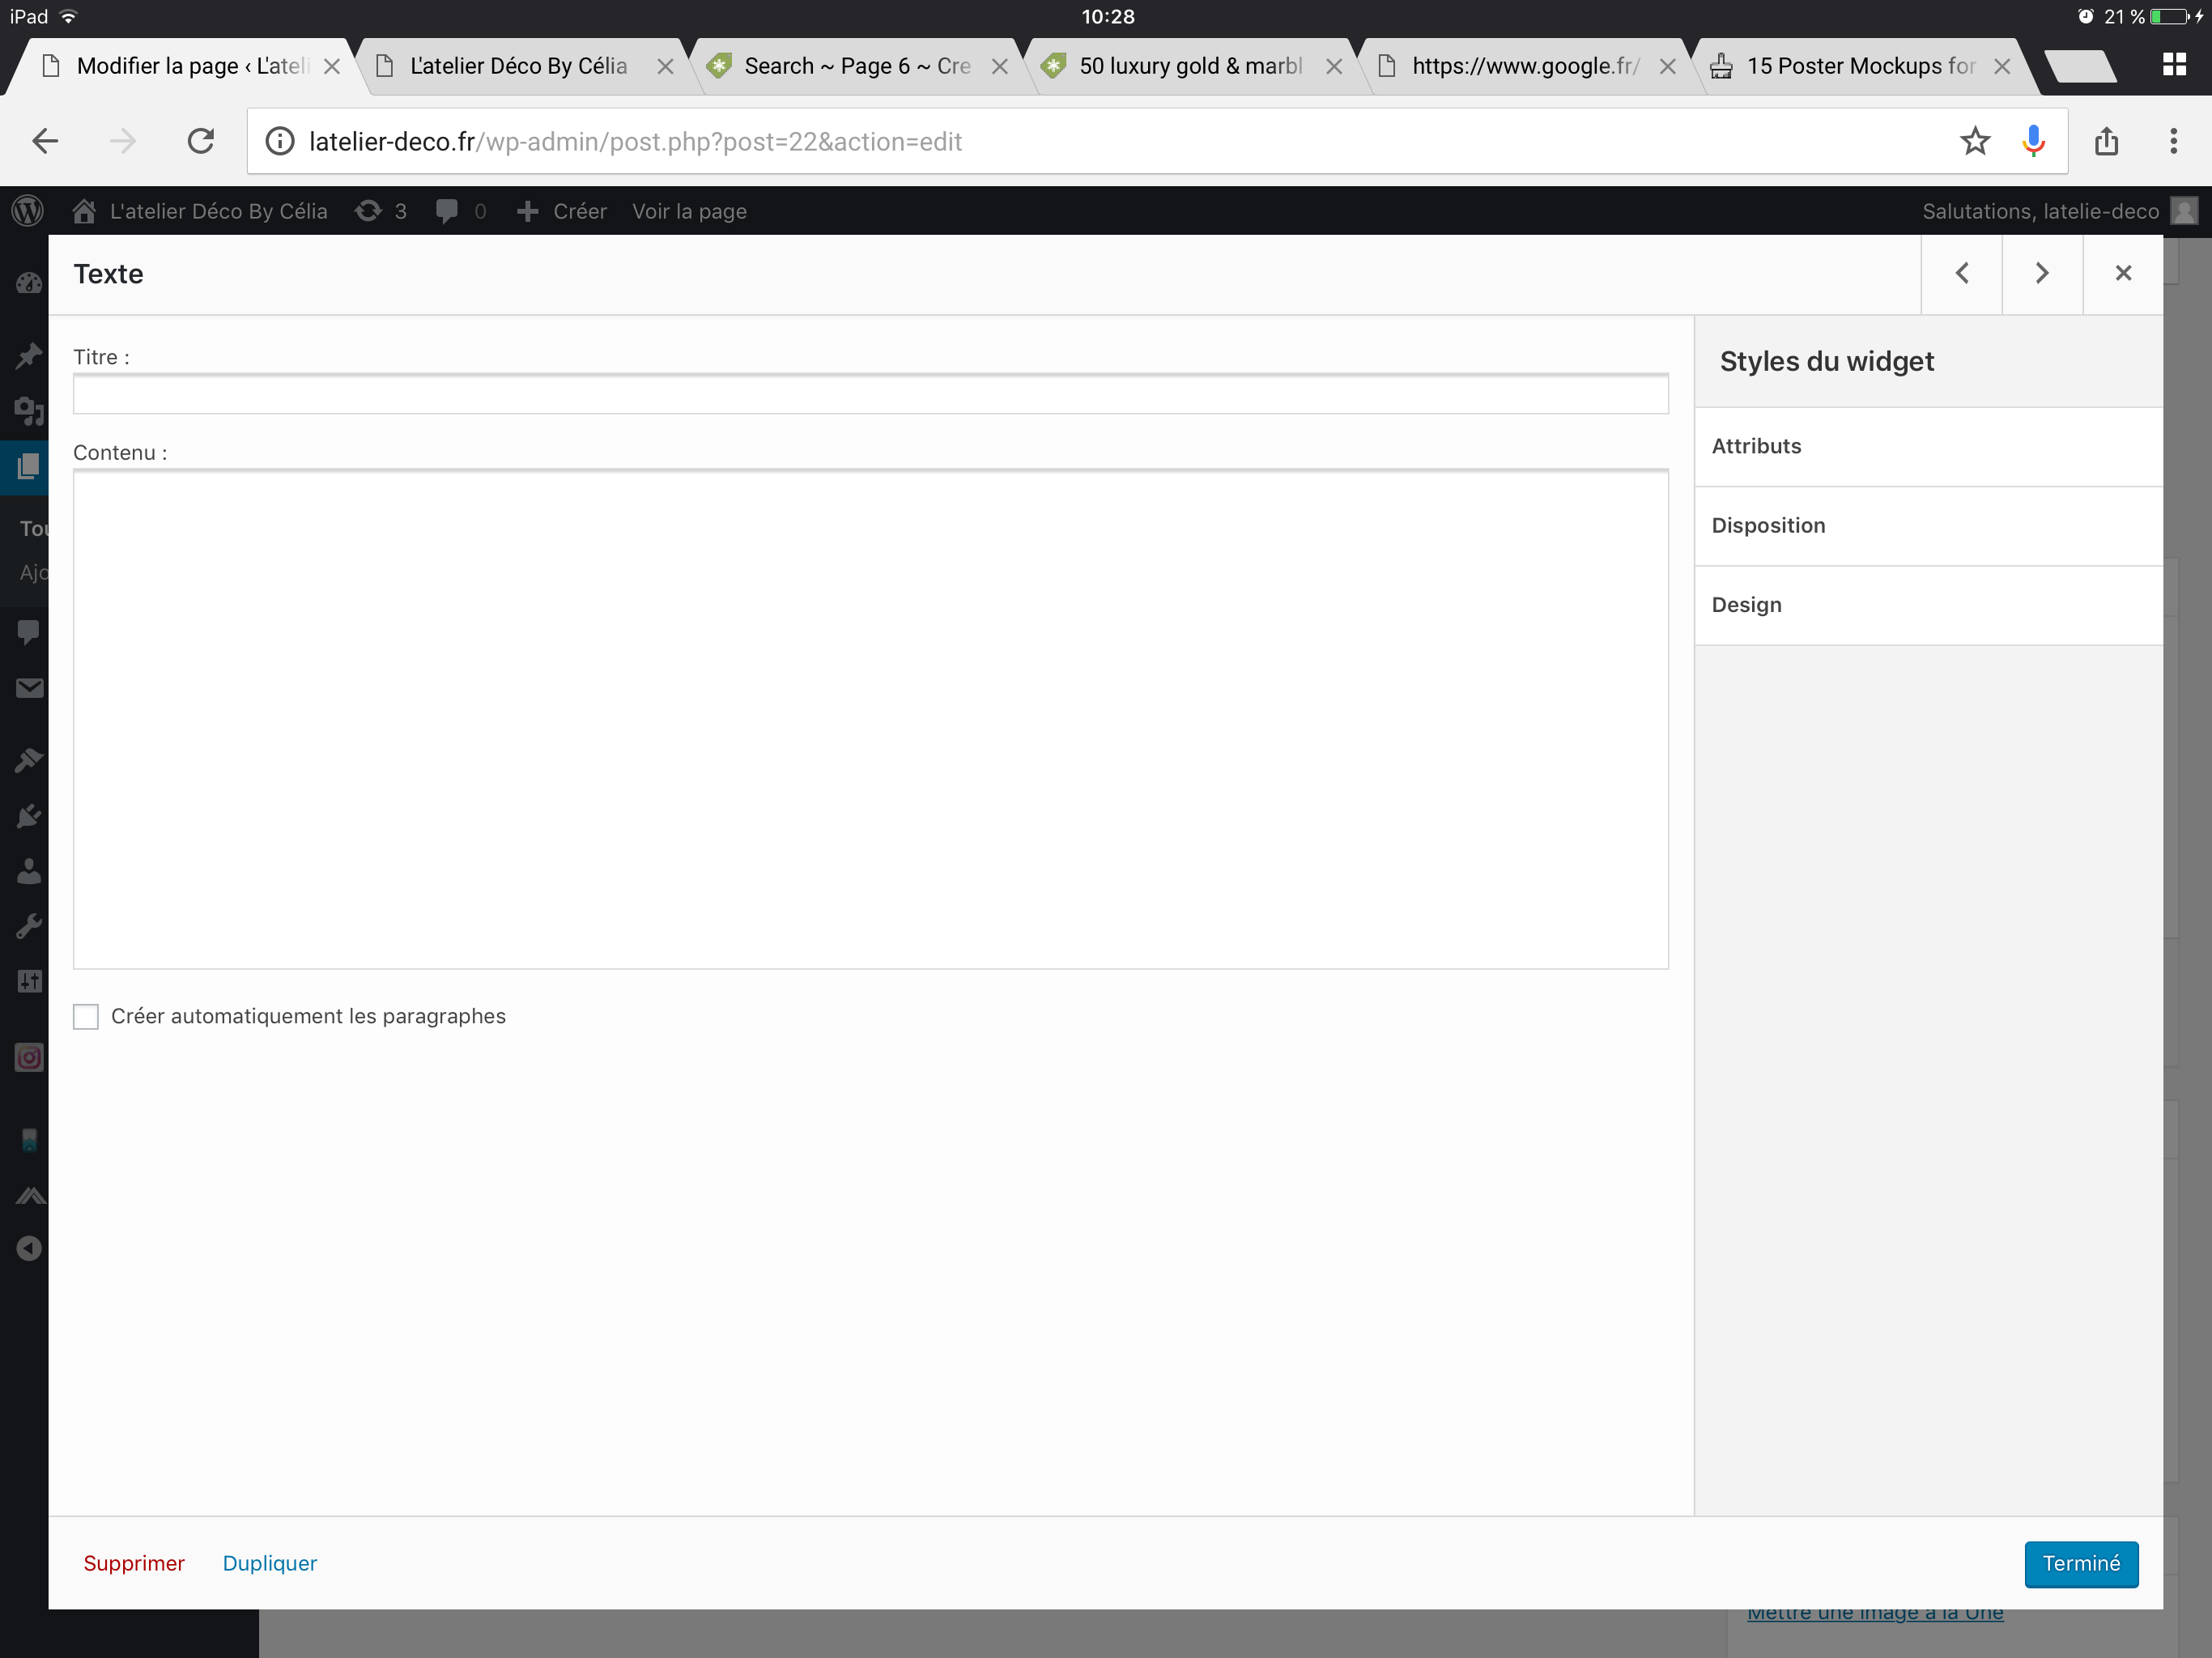This screenshot has width=2212, height=1658.
Task: Activate voice search microphone in address bar
Action: (x=2032, y=141)
